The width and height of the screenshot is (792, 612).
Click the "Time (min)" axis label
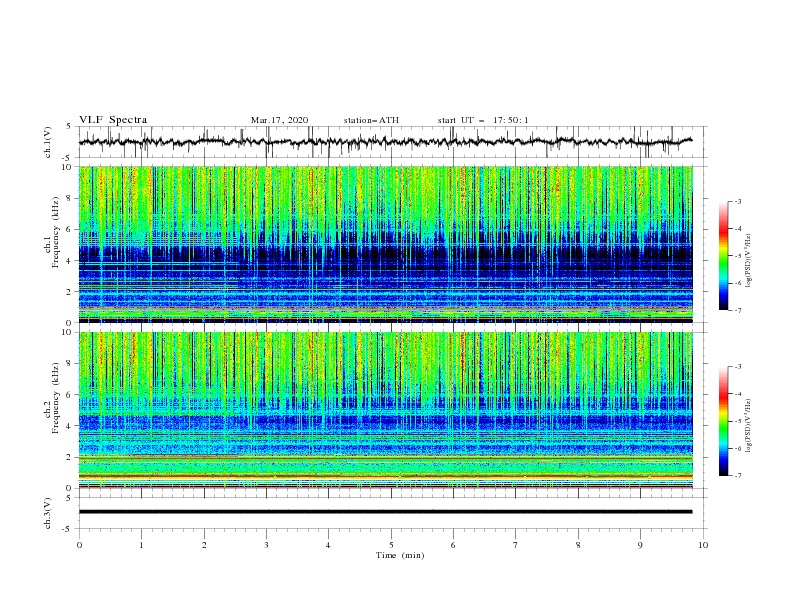[x=400, y=555]
